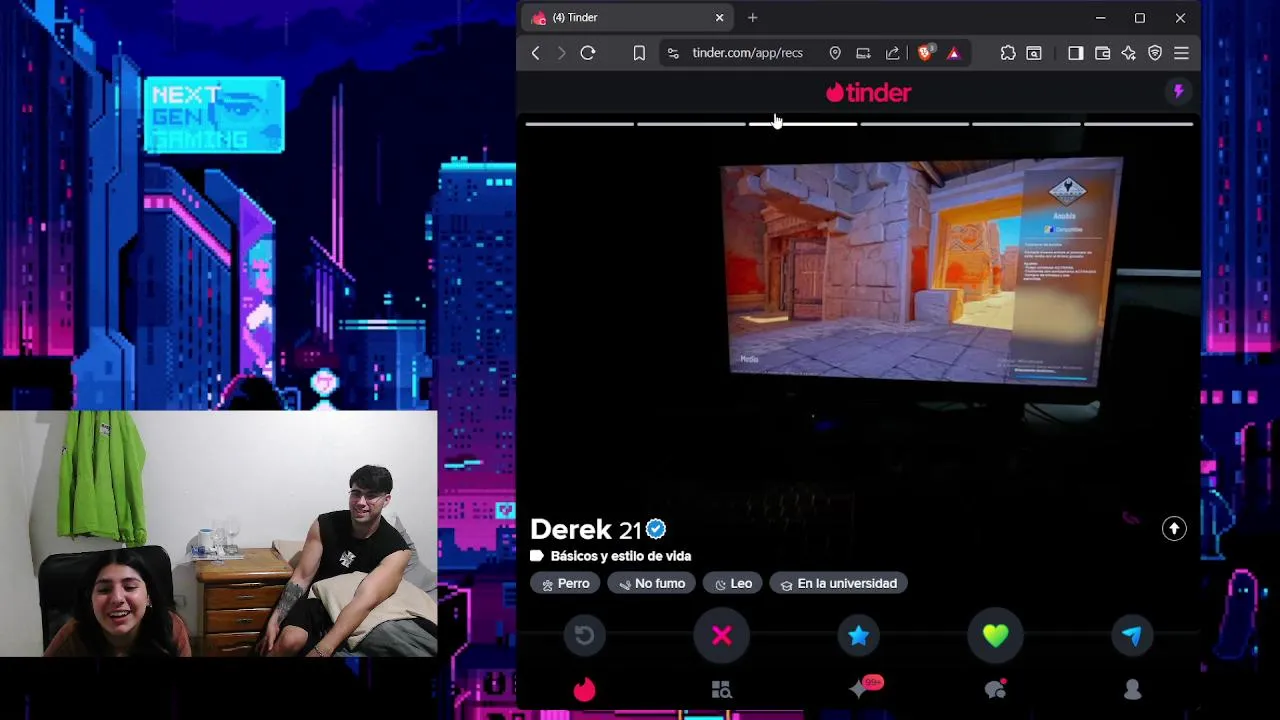
Task: Click the tab search toolbar icon
Action: [x=1034, y=53]
